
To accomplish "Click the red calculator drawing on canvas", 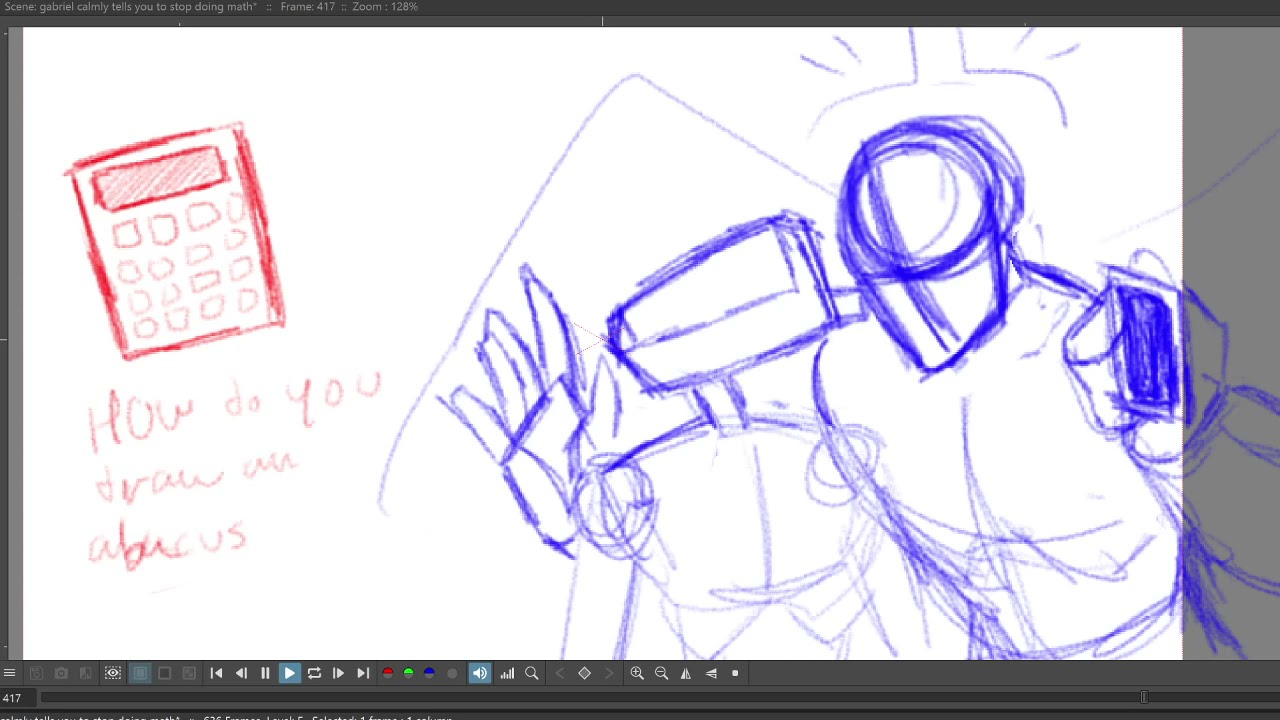I will point(177,240).
